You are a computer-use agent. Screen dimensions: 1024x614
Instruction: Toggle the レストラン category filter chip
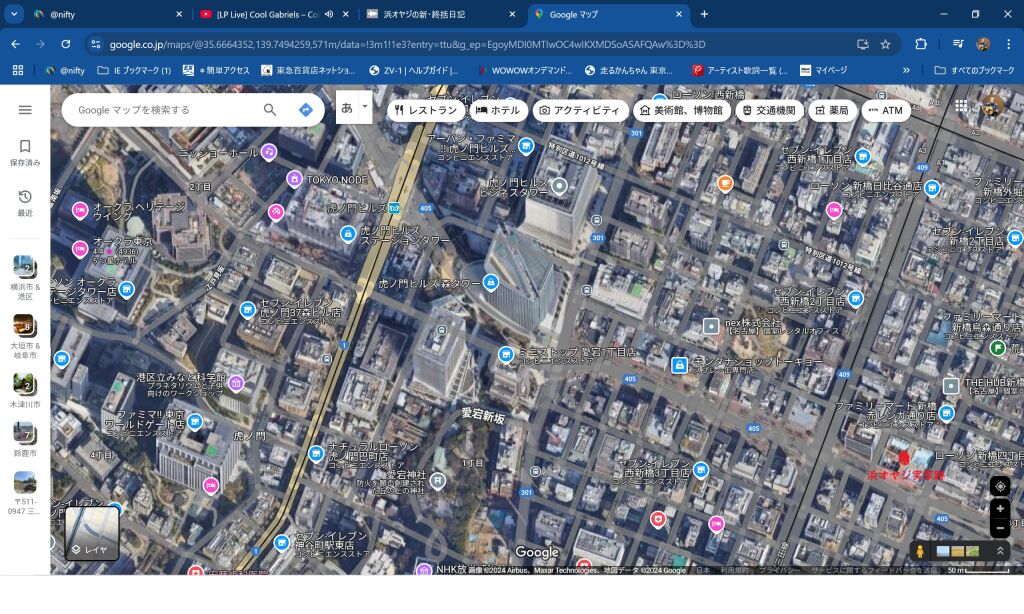424,110
